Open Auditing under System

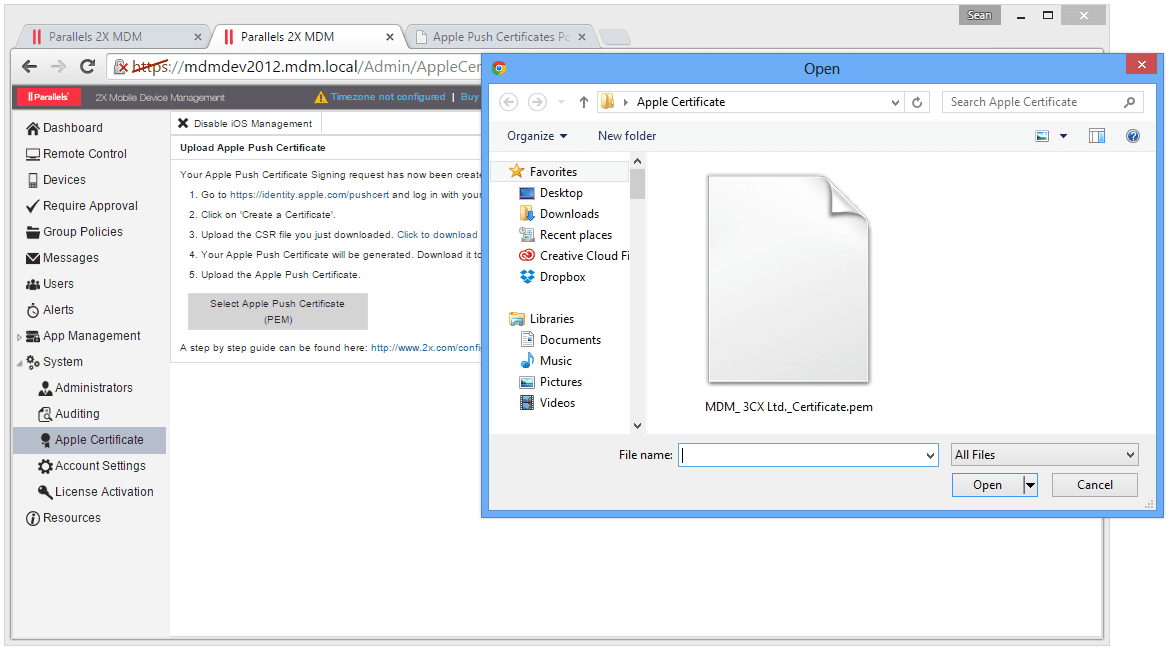(69, 414)
